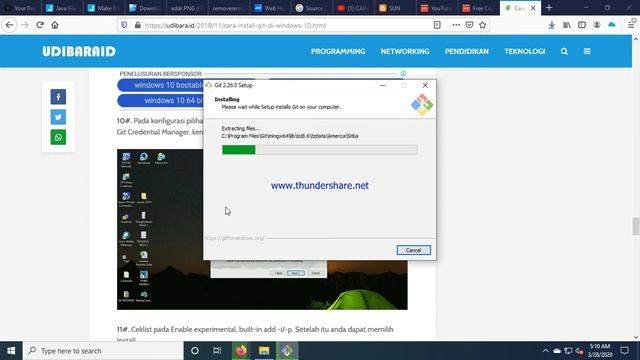
Task: Share article on Twitter
Action: 58,117
